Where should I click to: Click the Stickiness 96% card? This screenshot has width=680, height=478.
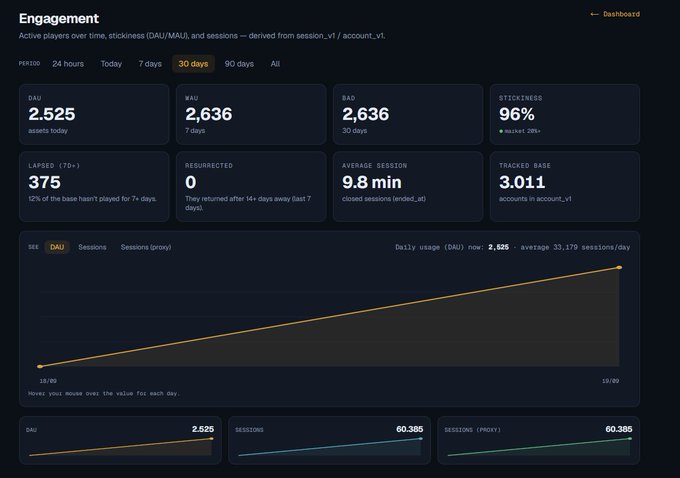[x=565, y=115]
